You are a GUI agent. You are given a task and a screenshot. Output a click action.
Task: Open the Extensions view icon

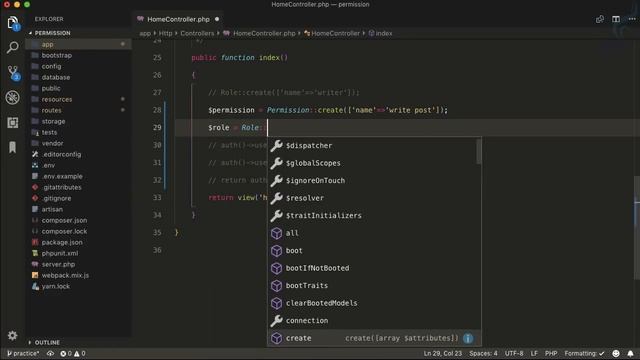pos(13,122)
